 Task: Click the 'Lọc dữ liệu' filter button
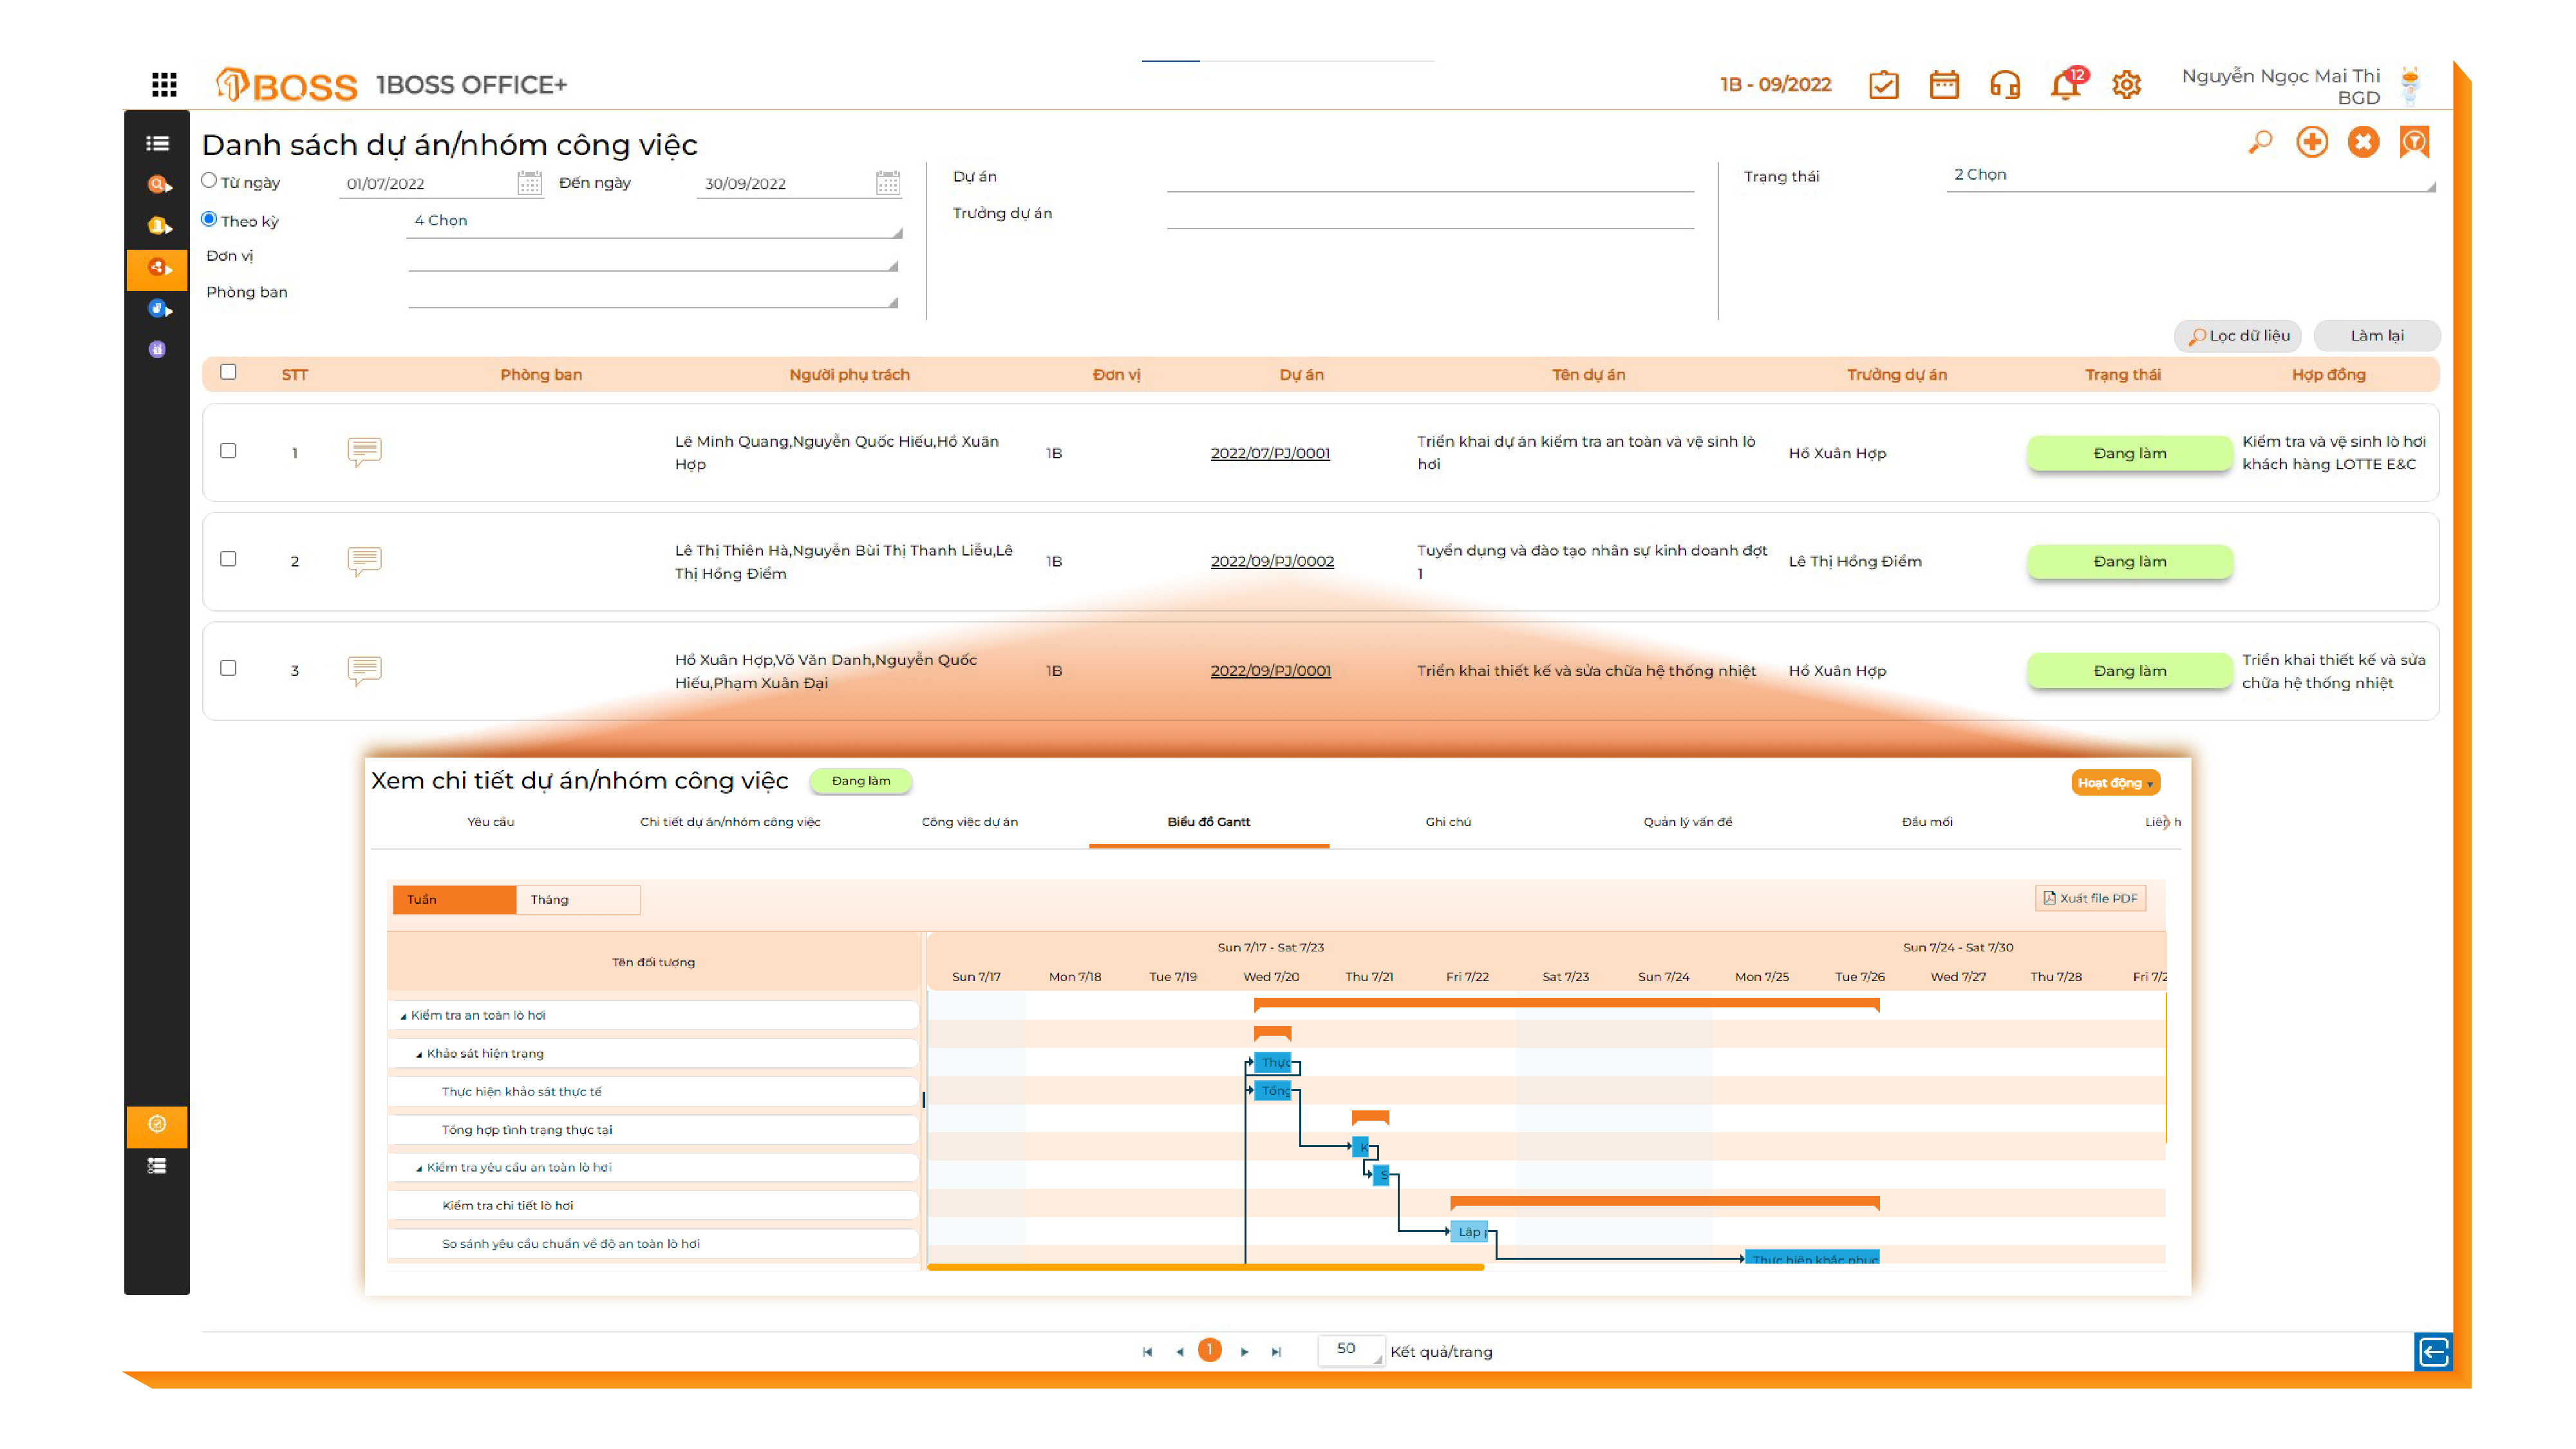[x=2238, y=336]
